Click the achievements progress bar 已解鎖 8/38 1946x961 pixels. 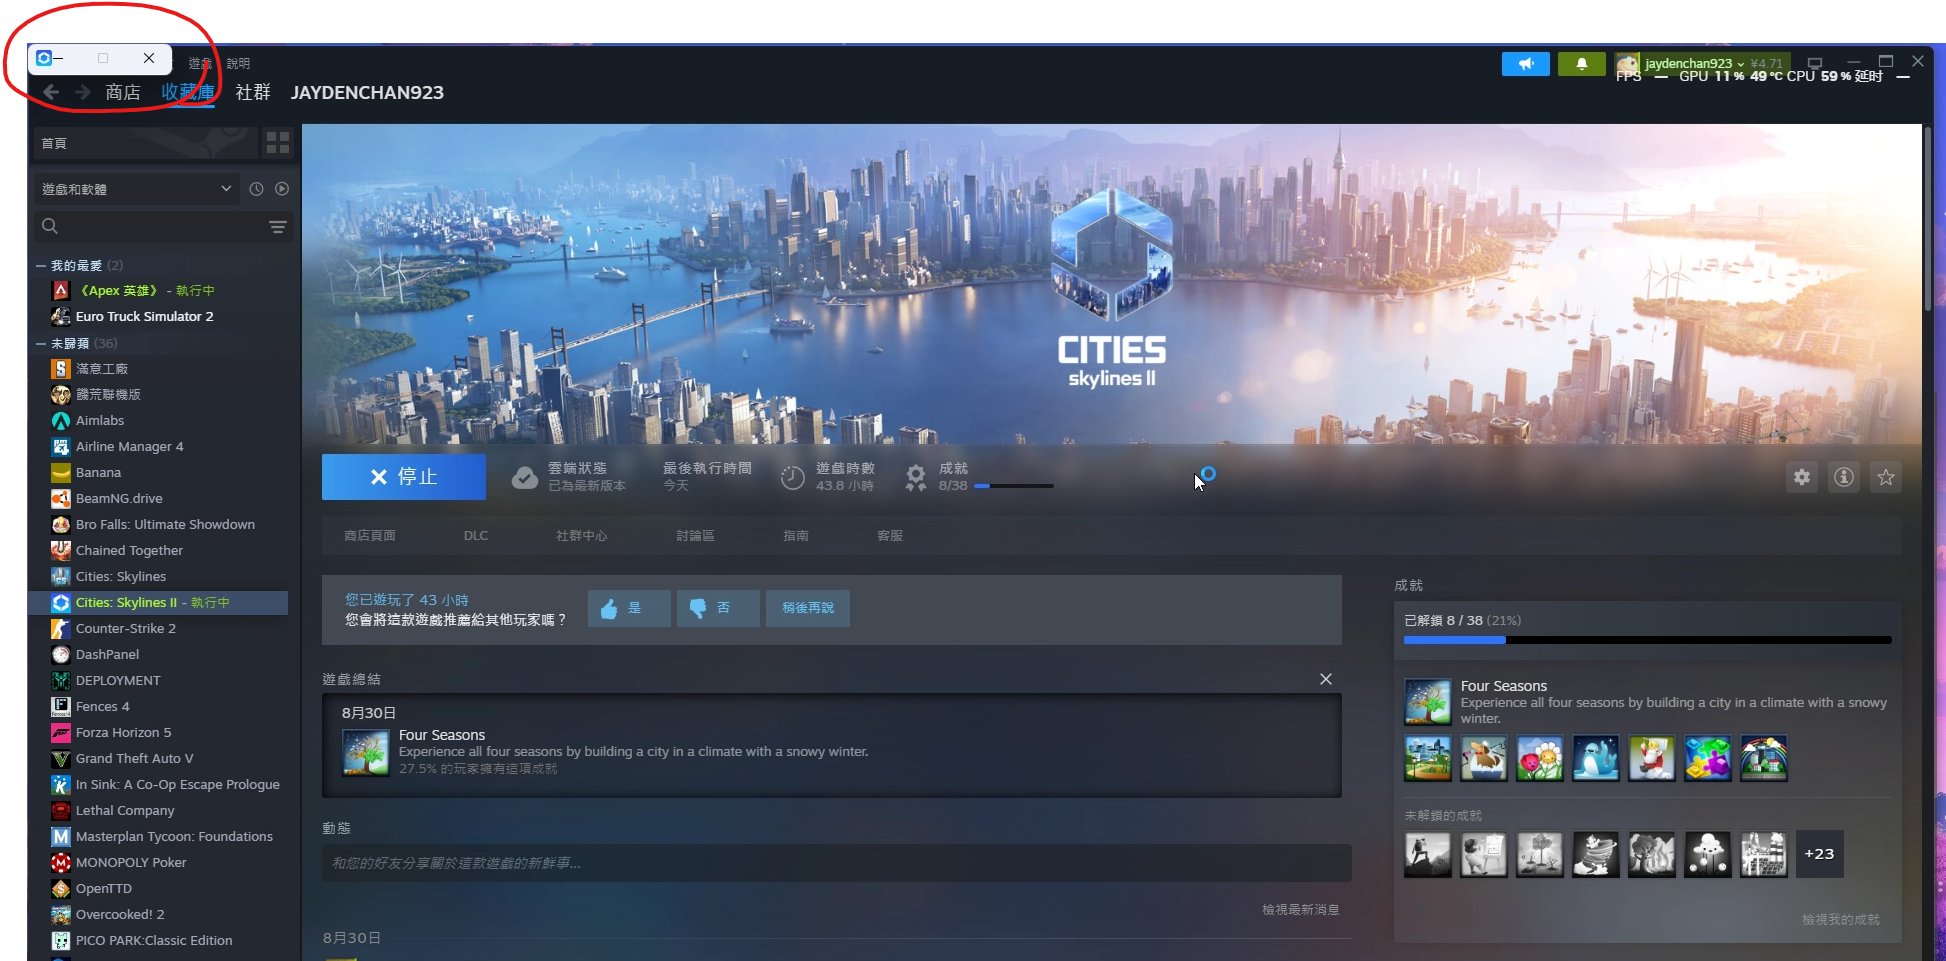tap(1647, 639)
